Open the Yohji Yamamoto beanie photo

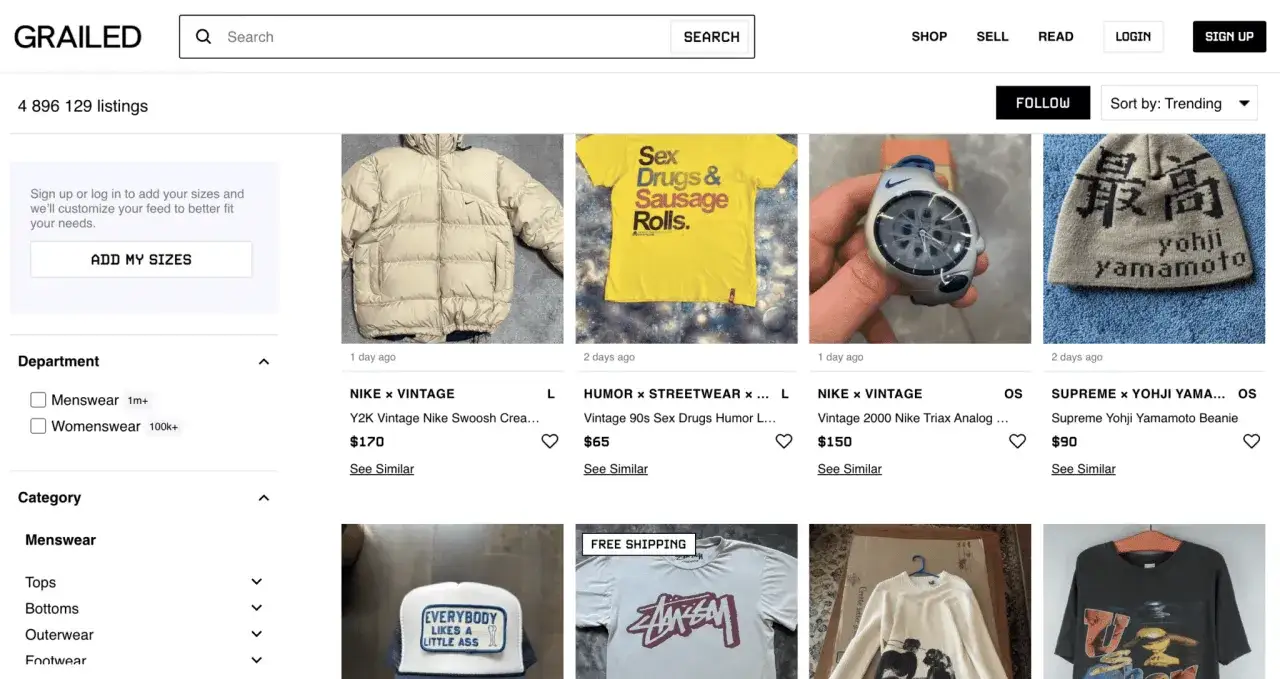pyautogui.click(x=1153, y=238)
